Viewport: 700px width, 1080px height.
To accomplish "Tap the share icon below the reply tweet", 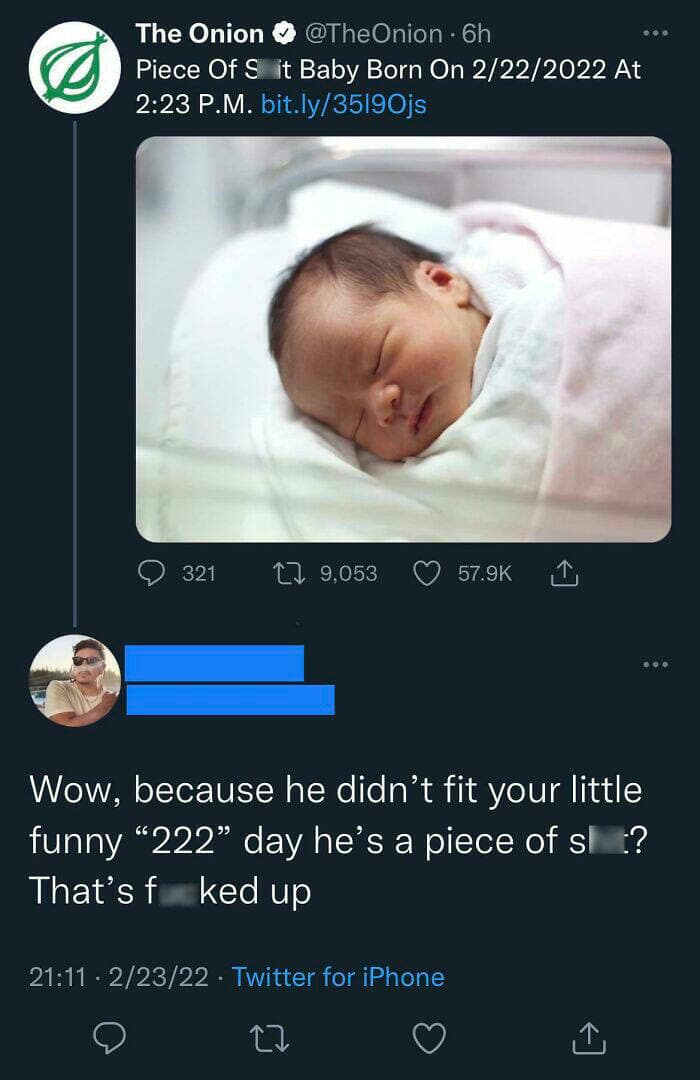I will tap(590, 1040).
